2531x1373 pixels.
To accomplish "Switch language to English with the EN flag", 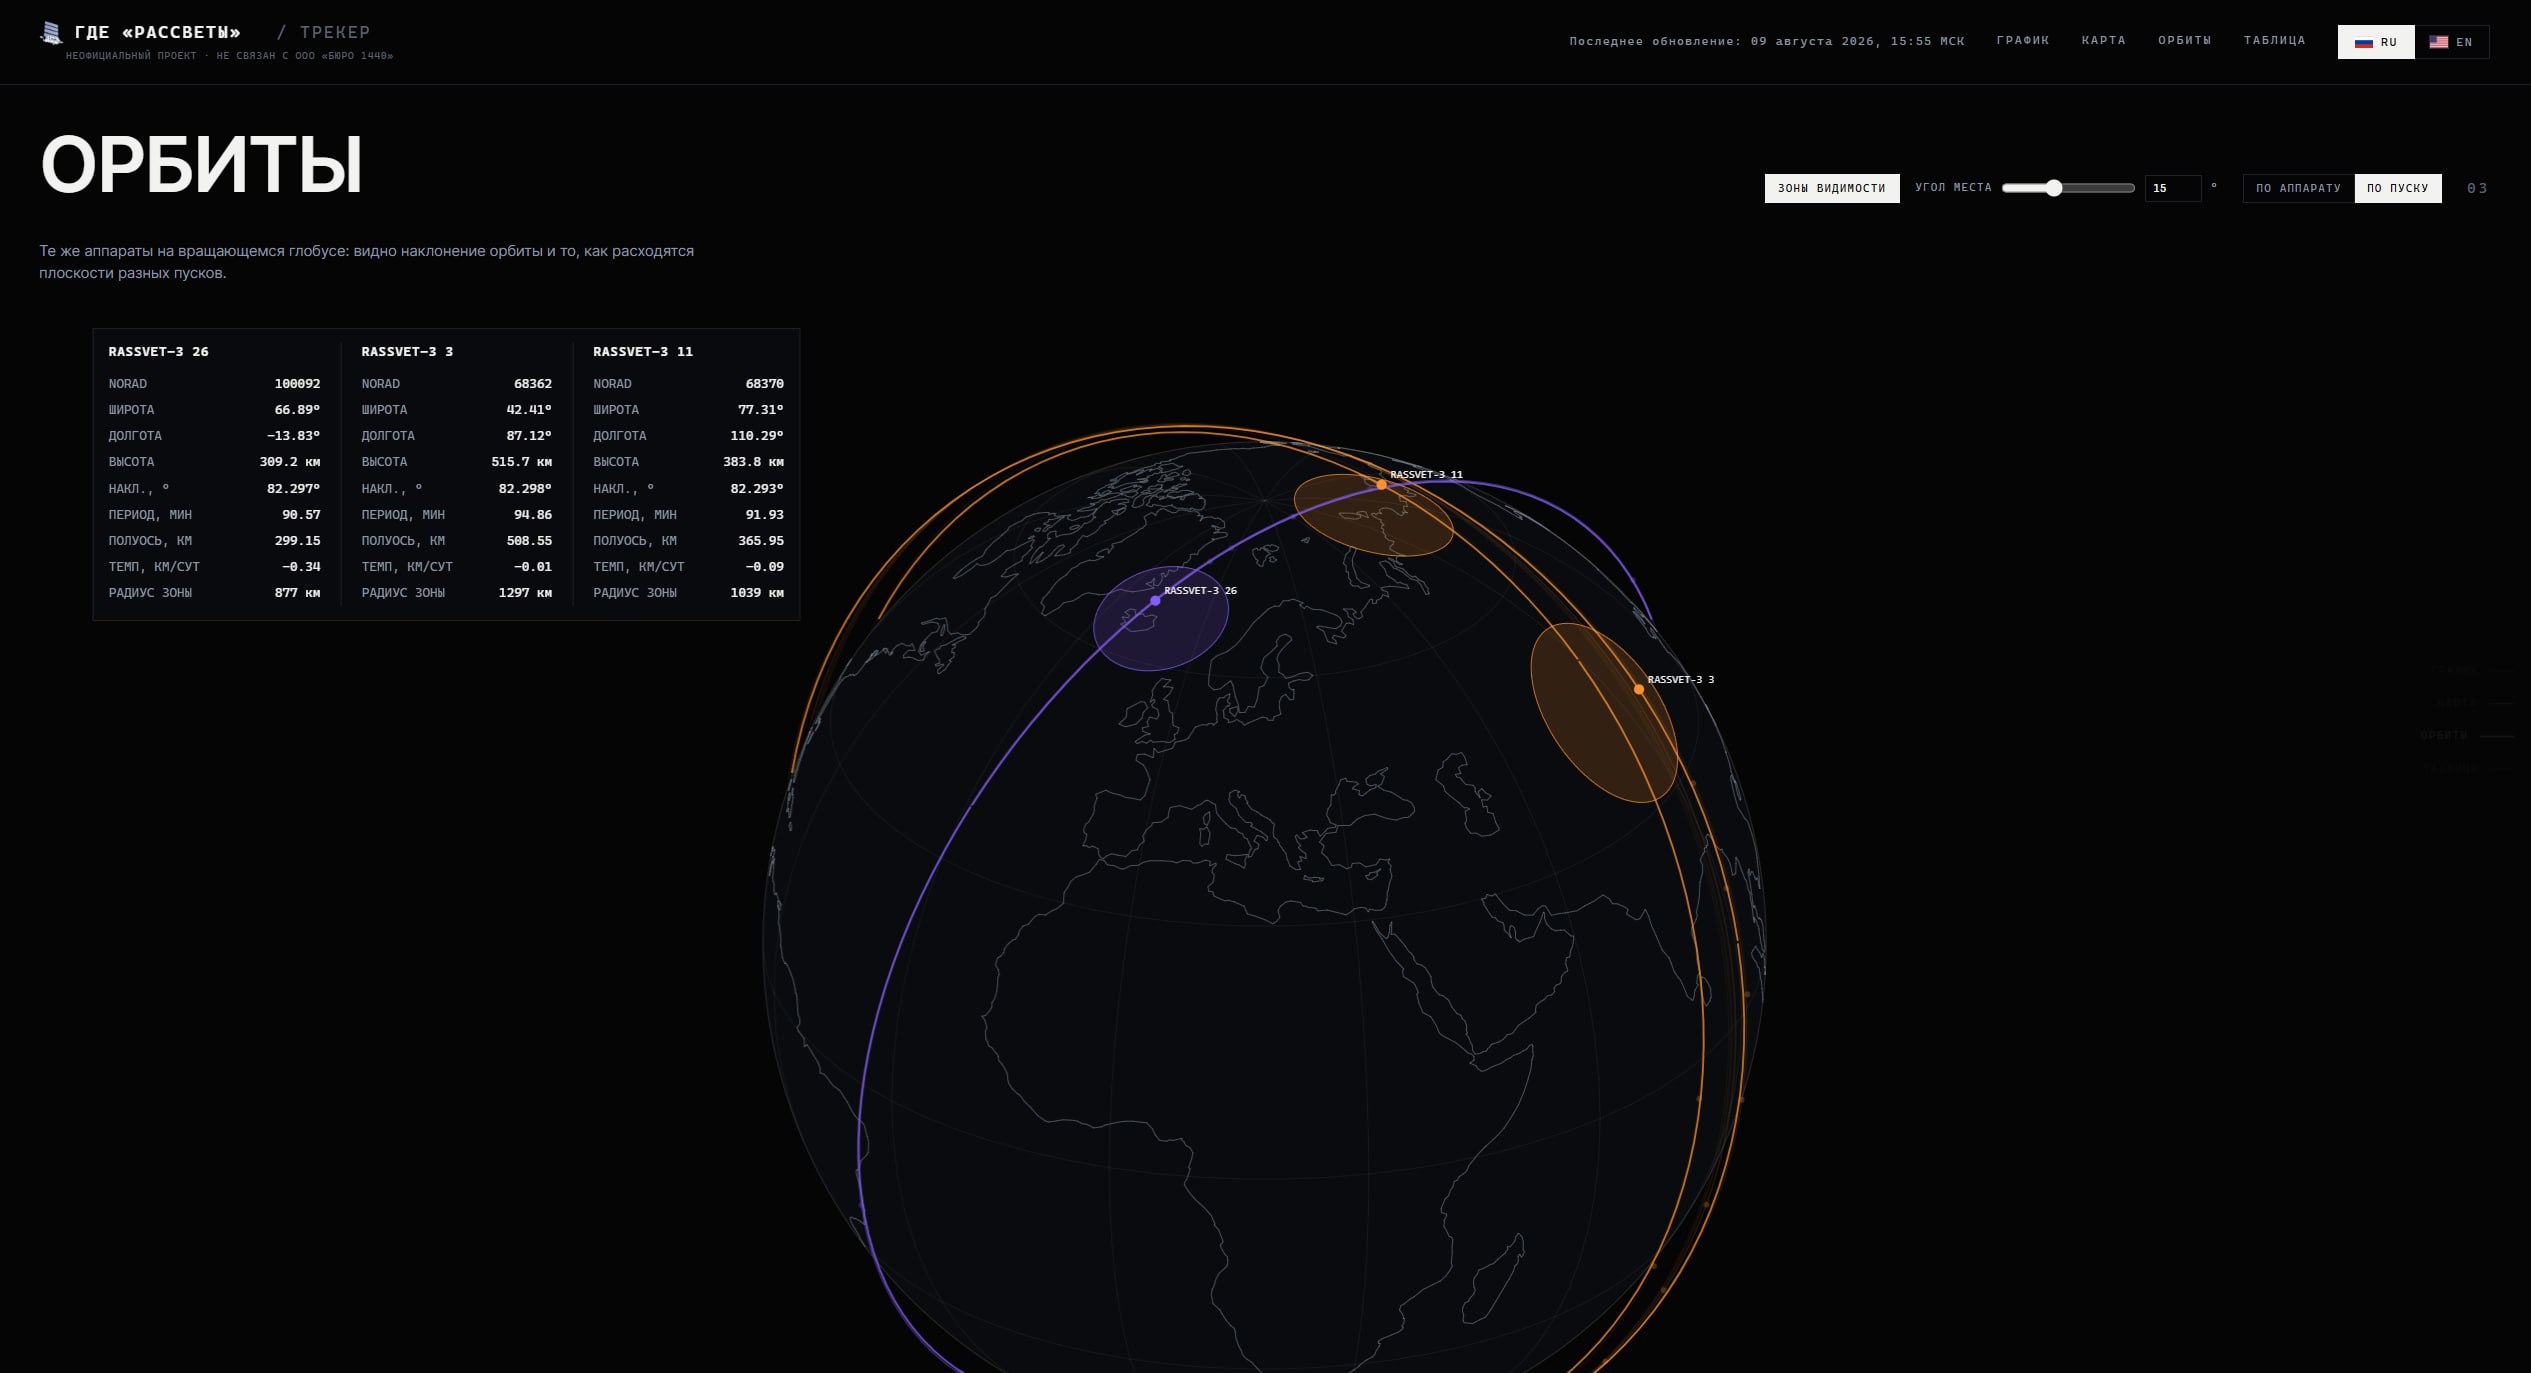I will (x=2451, y=42).
